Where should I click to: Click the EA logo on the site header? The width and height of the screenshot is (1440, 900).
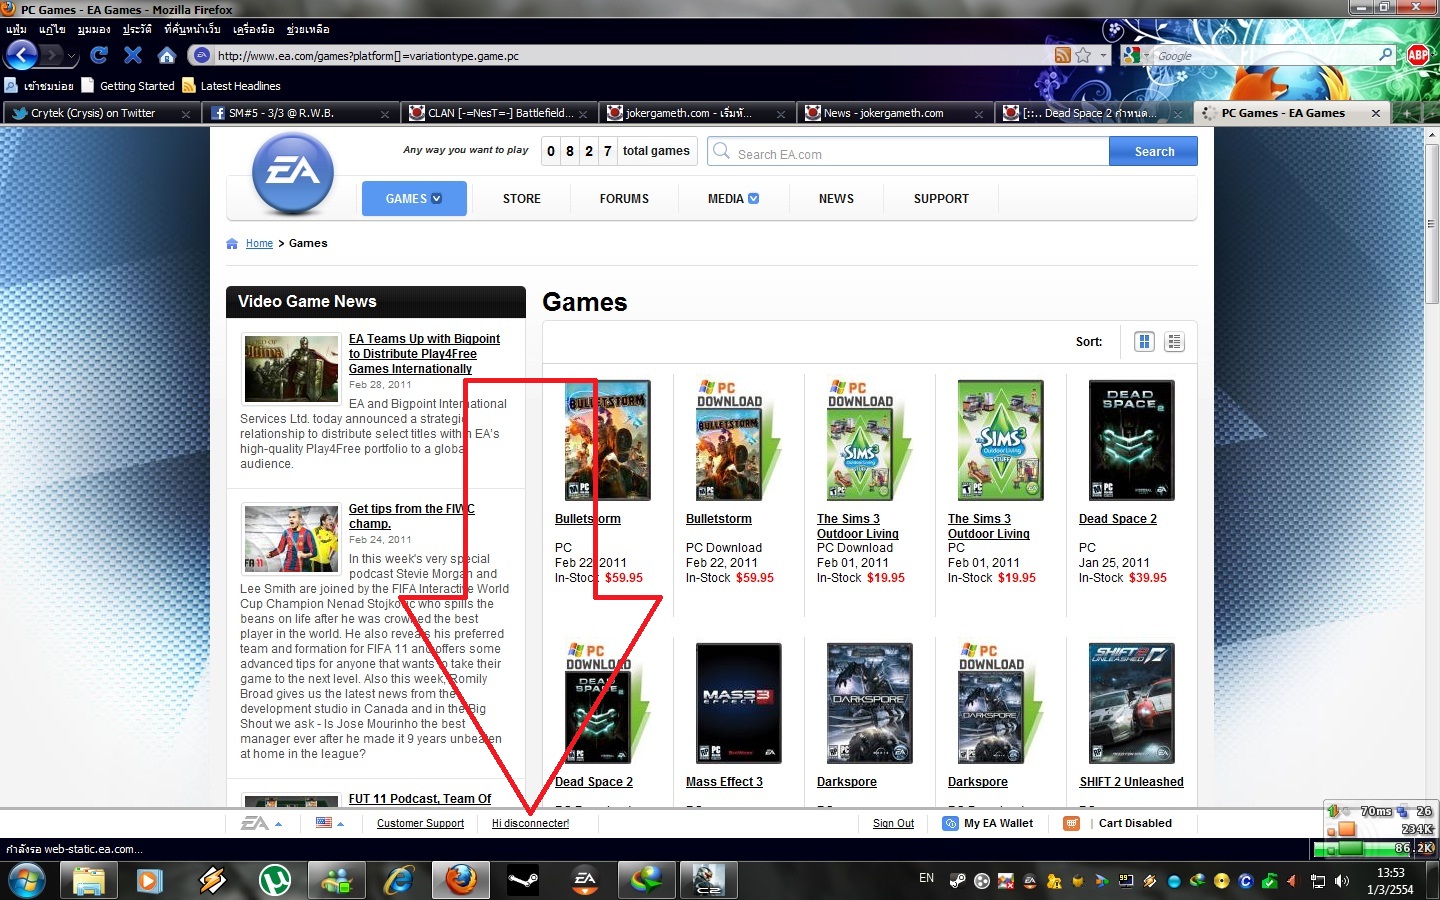[x=292, y=173]
